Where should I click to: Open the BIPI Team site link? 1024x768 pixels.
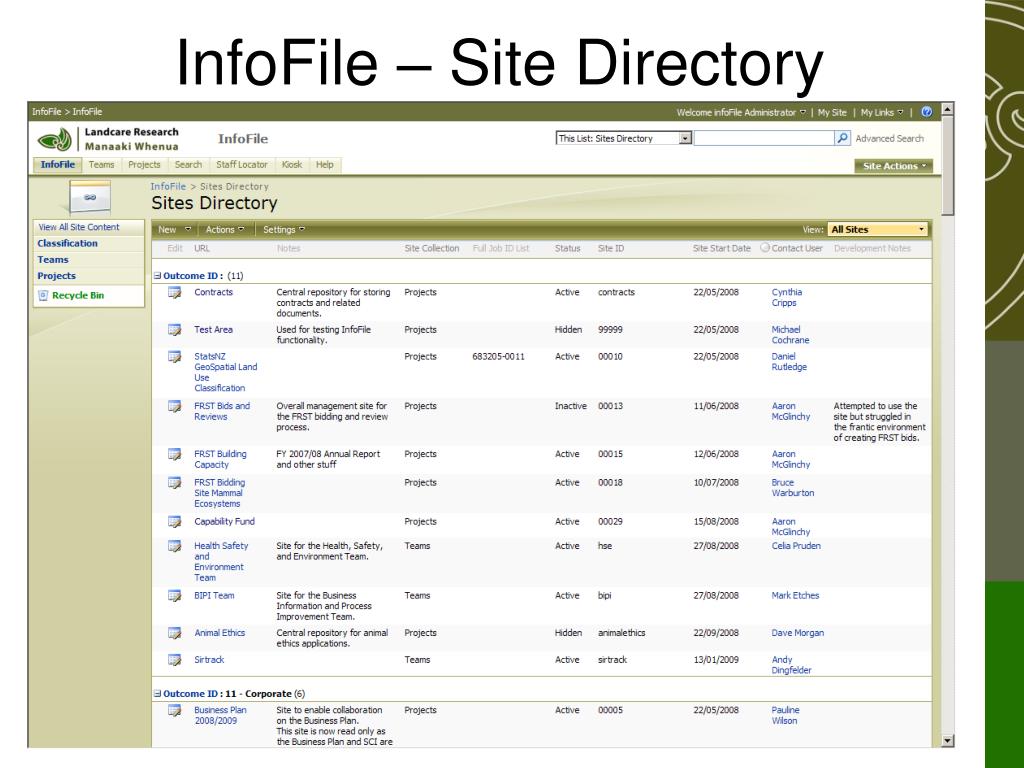[x=214, y=596]
